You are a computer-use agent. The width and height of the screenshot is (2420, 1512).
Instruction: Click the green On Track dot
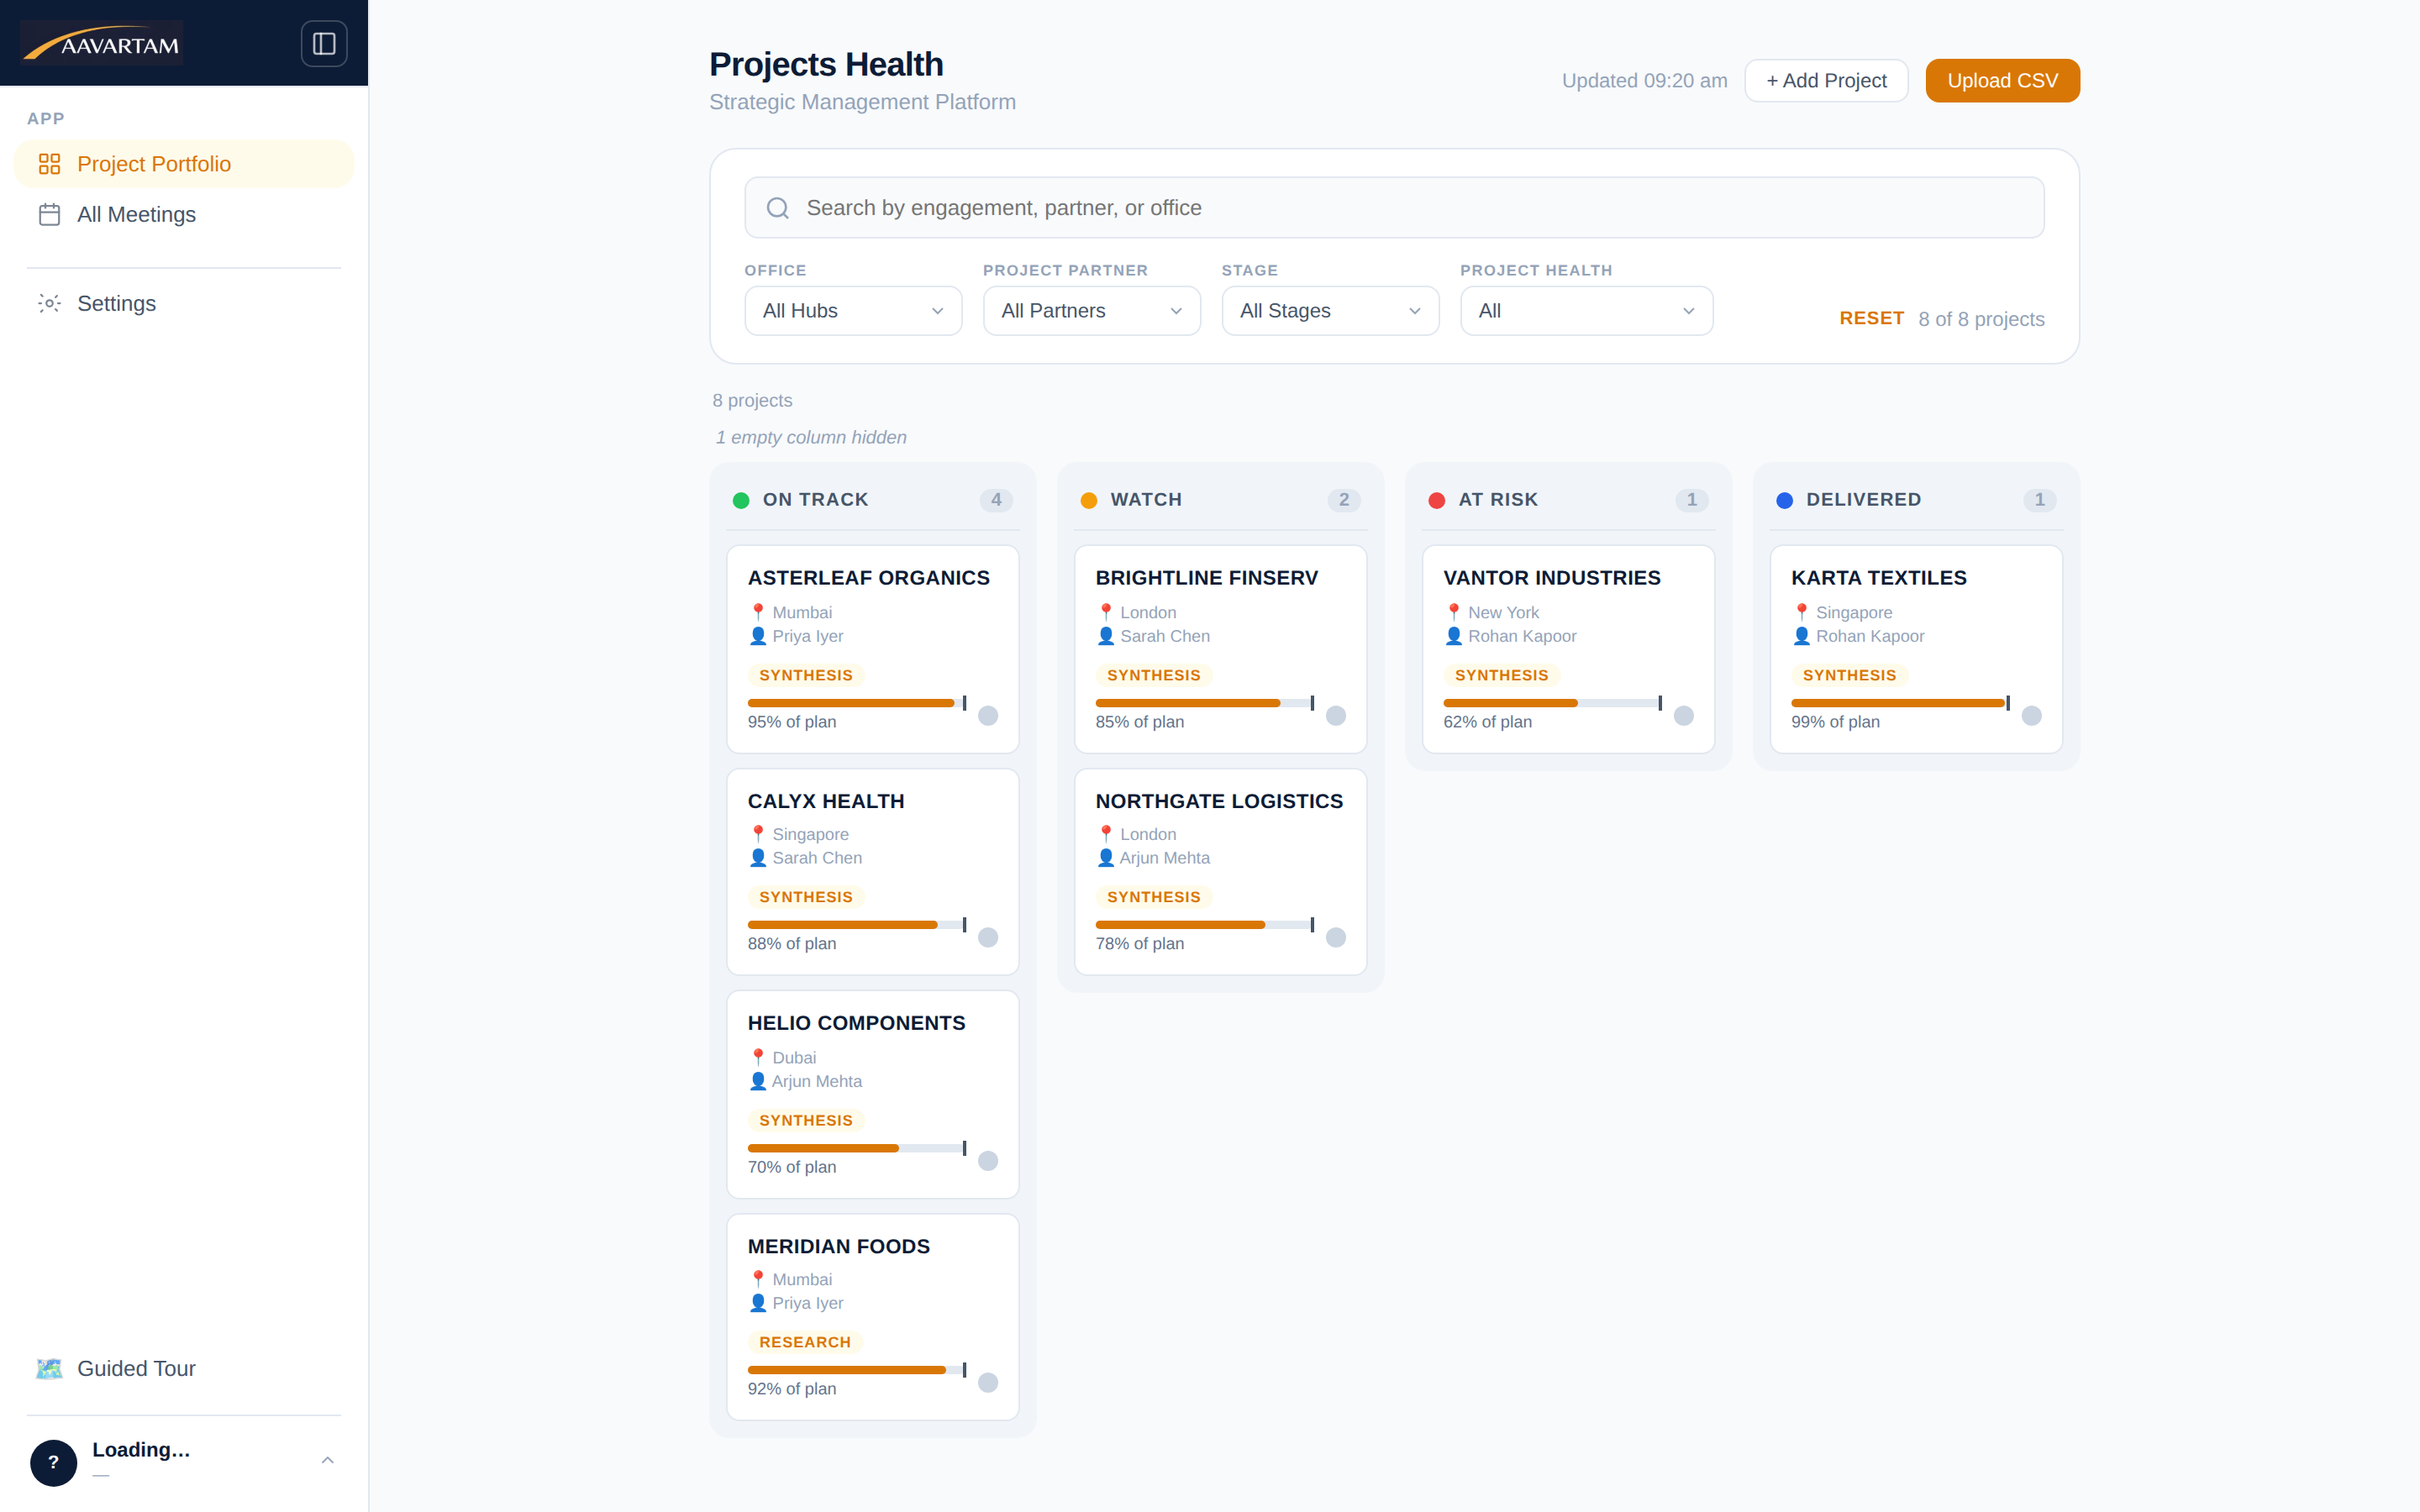point(741,500)
